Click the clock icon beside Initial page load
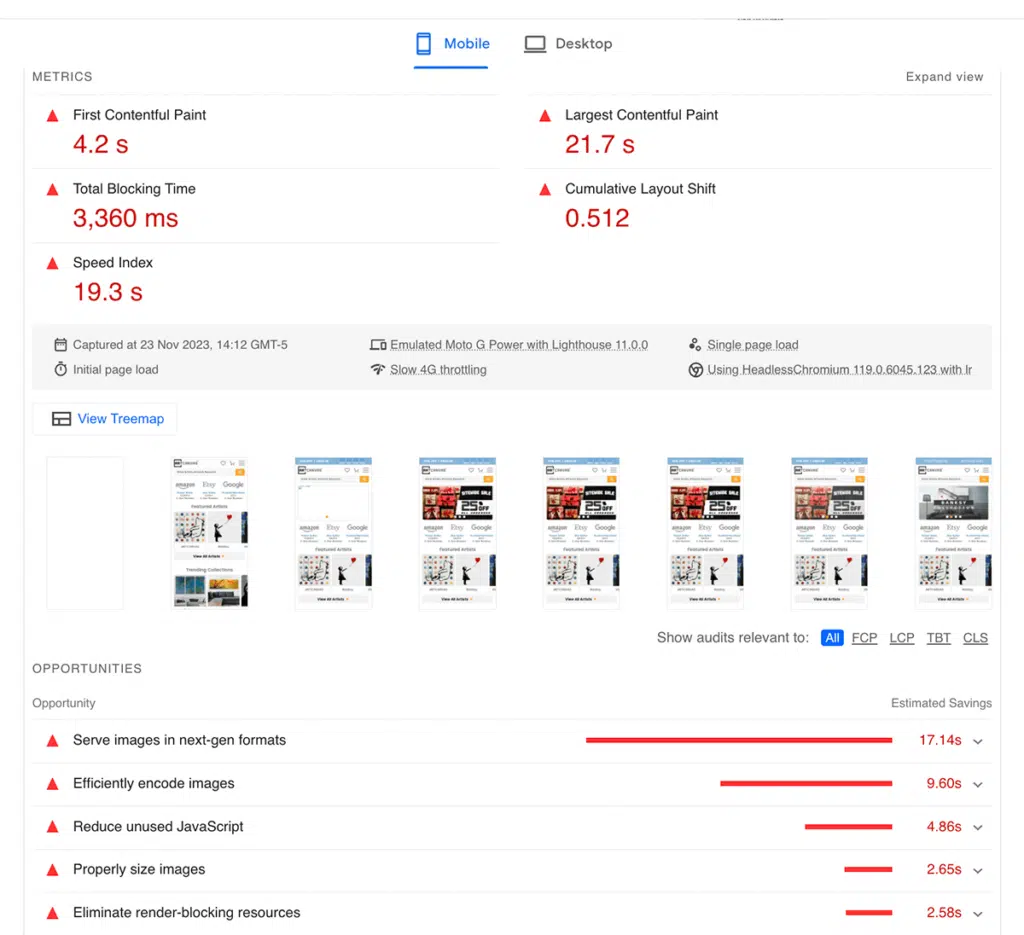This screenshot has width=1024, height=935. pos(61,369)
